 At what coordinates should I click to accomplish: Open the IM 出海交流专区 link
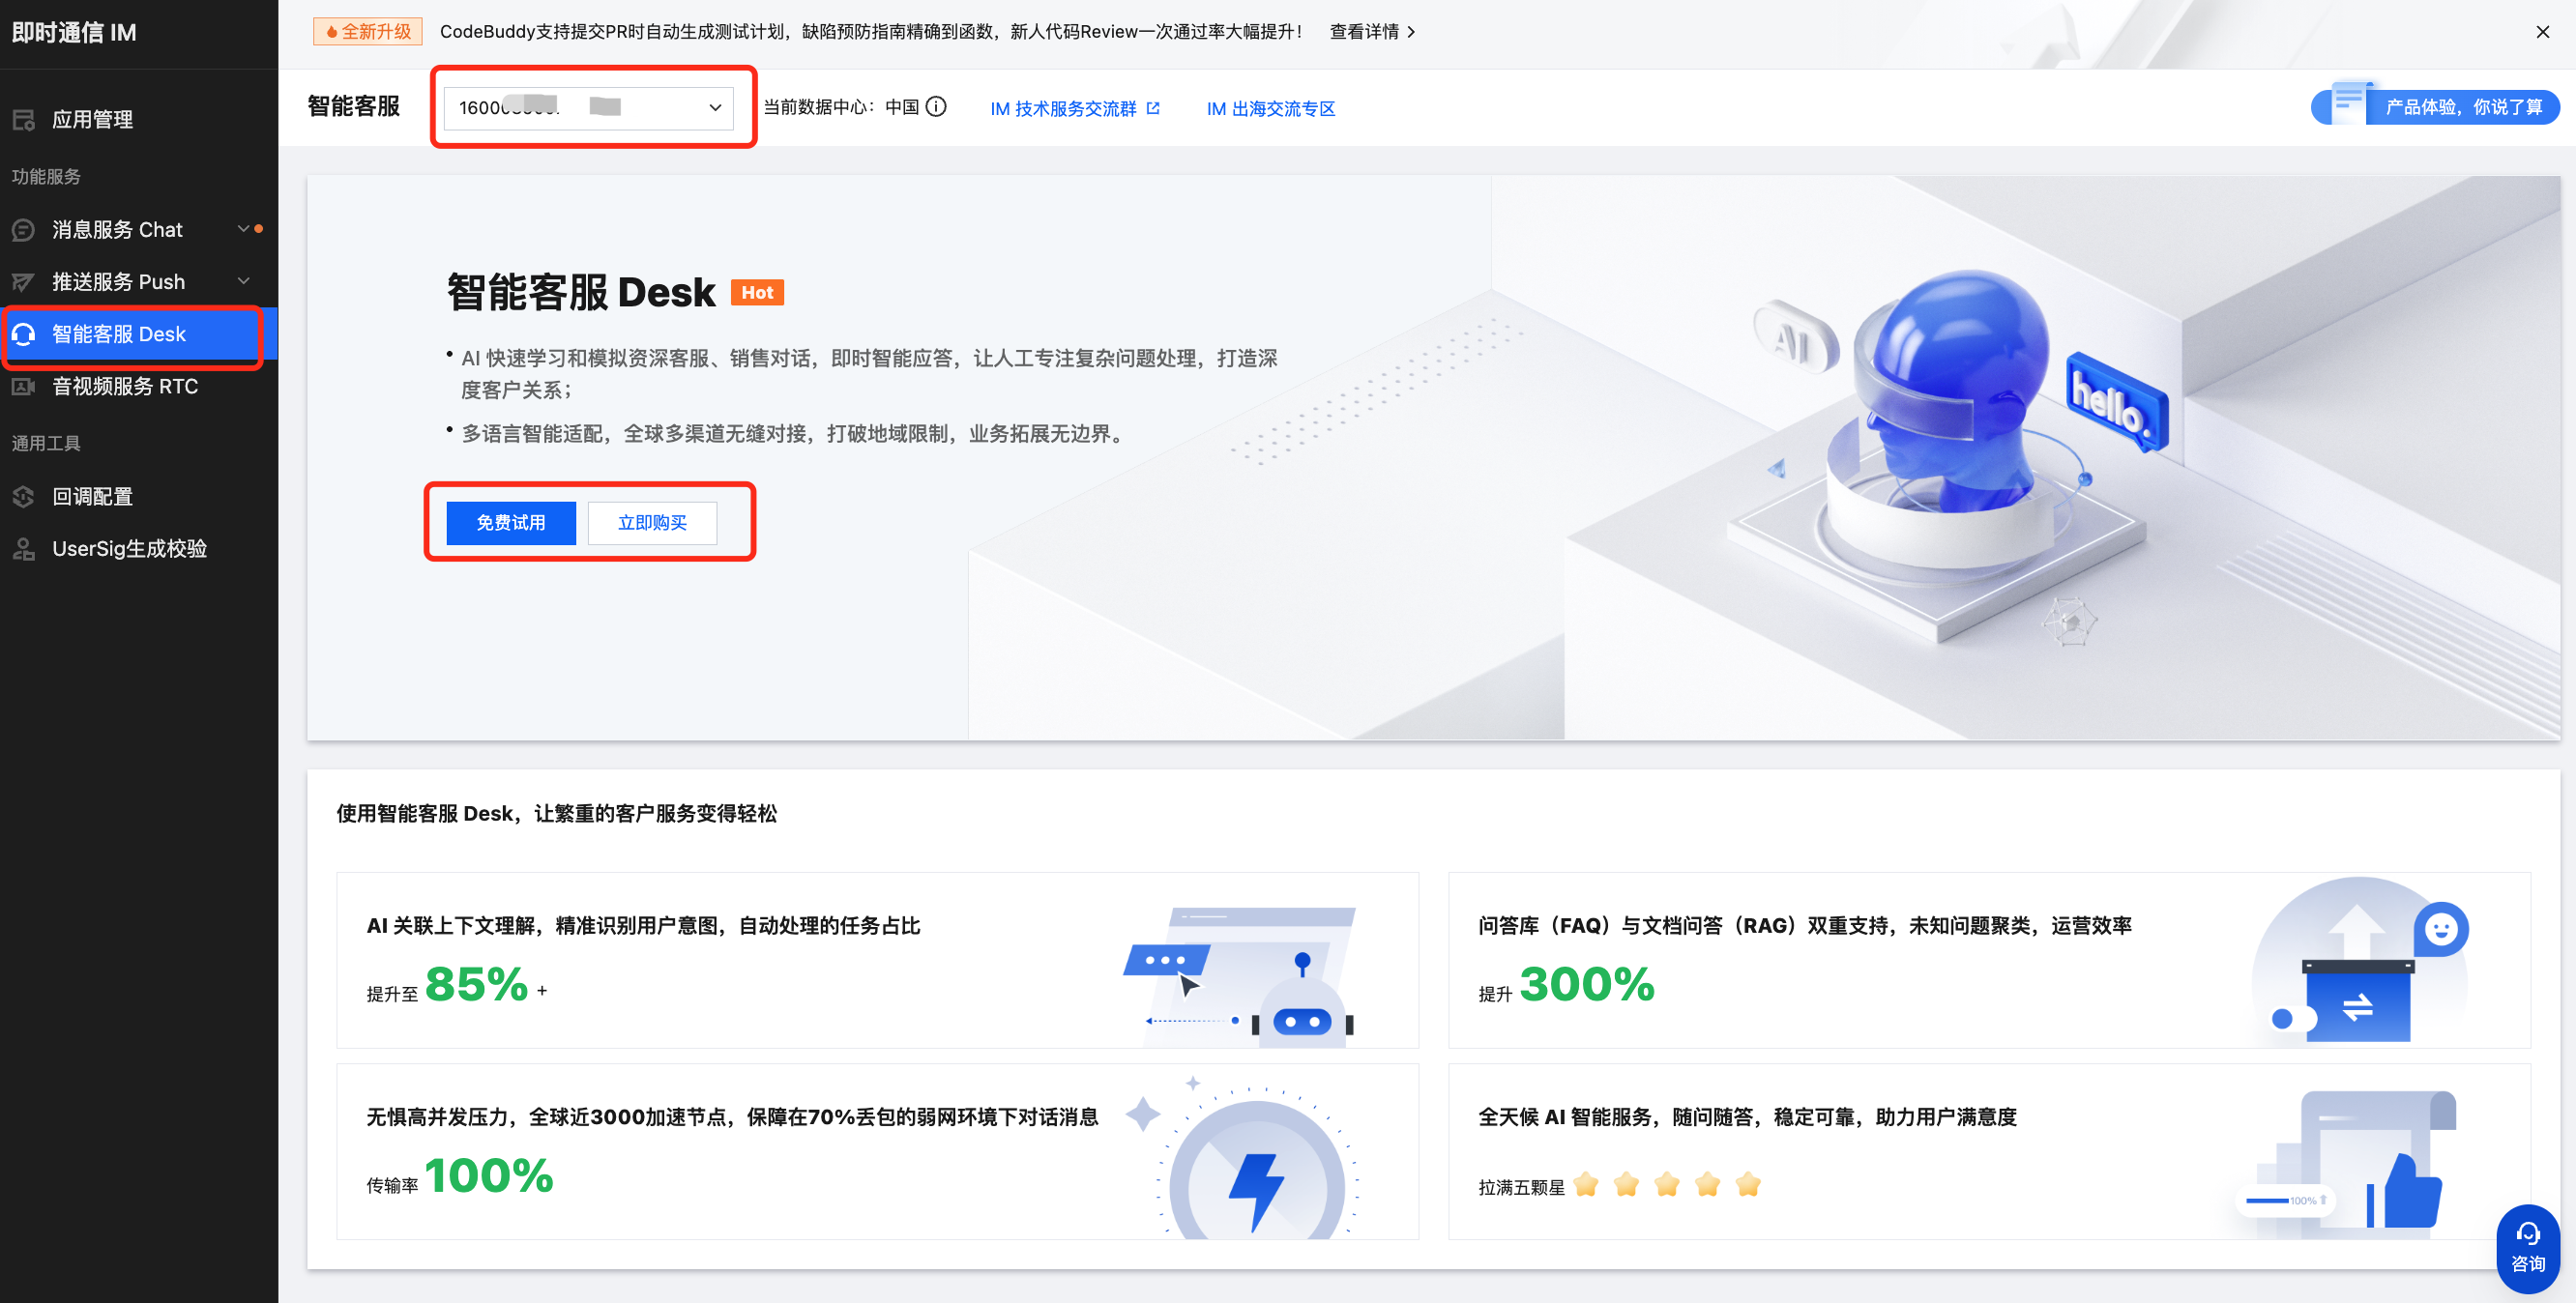pyautogui.click(x=1270, y=108)
